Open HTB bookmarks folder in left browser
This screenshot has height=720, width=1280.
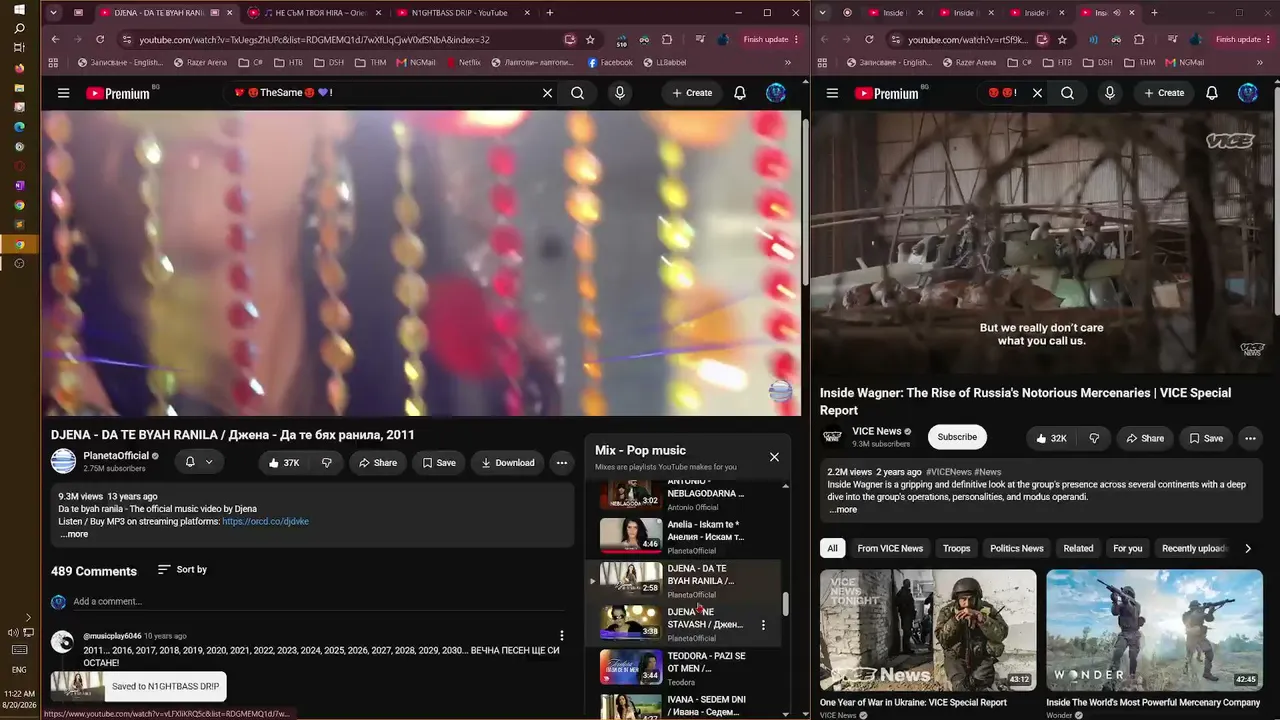click(287, 62)
